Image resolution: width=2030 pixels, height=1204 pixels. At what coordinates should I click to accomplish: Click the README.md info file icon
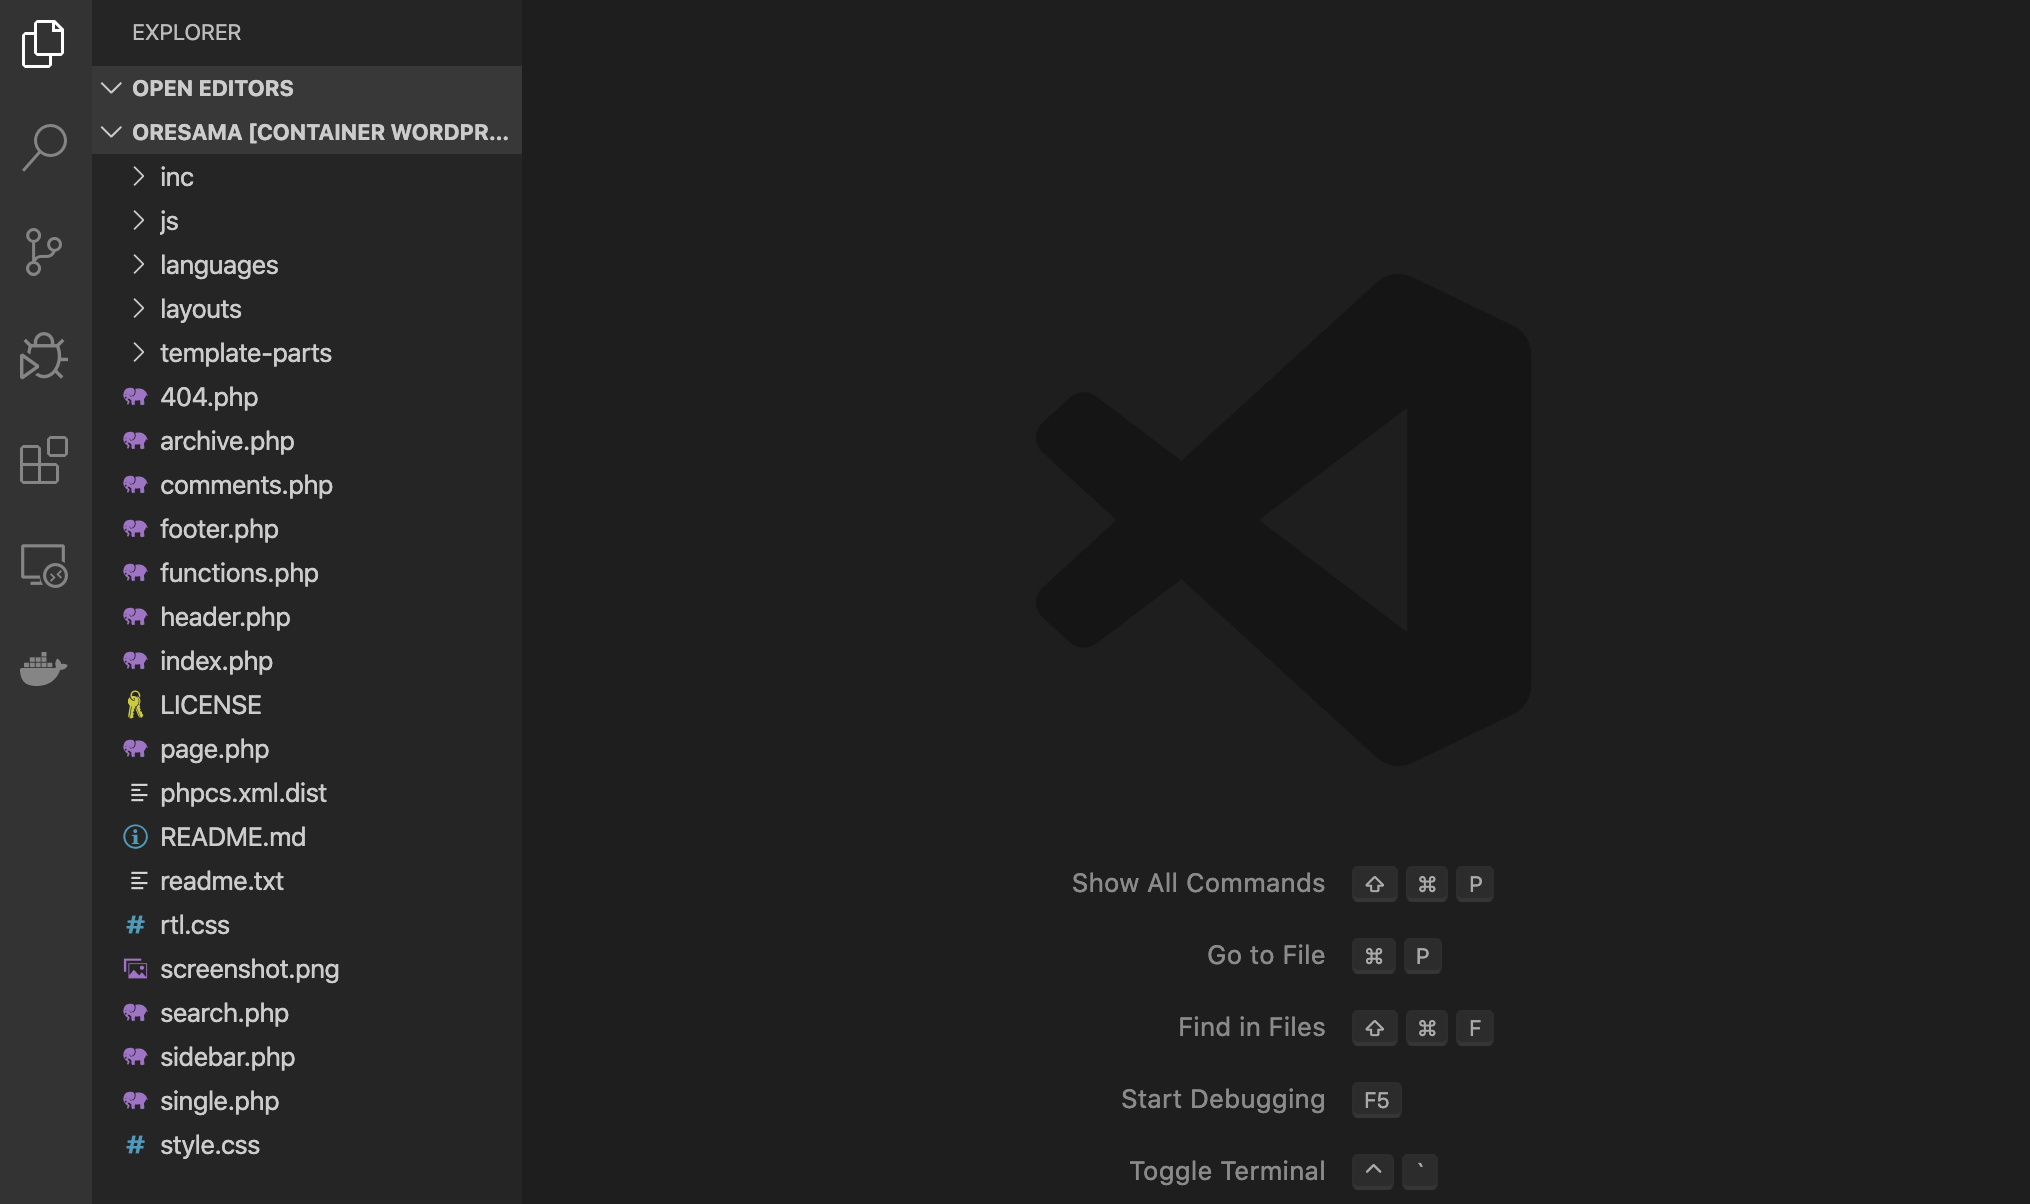tap(135, 837)
